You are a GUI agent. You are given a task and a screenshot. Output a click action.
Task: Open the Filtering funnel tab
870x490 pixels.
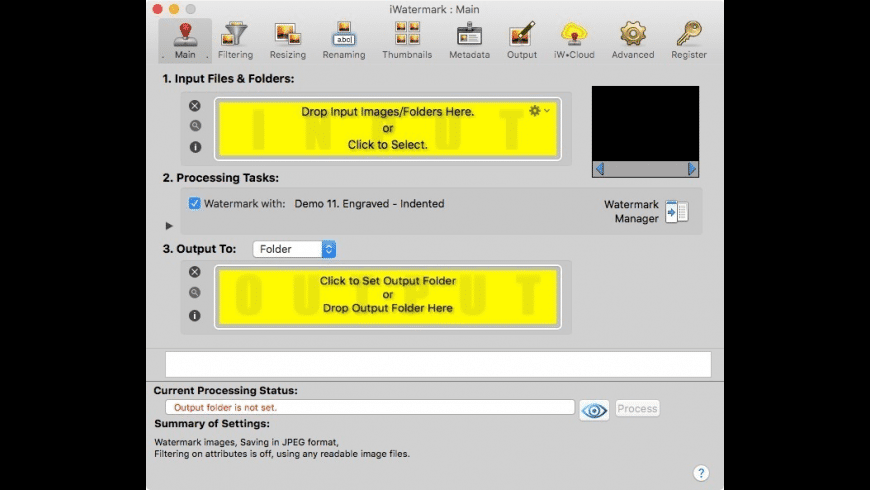click(235, 41)
